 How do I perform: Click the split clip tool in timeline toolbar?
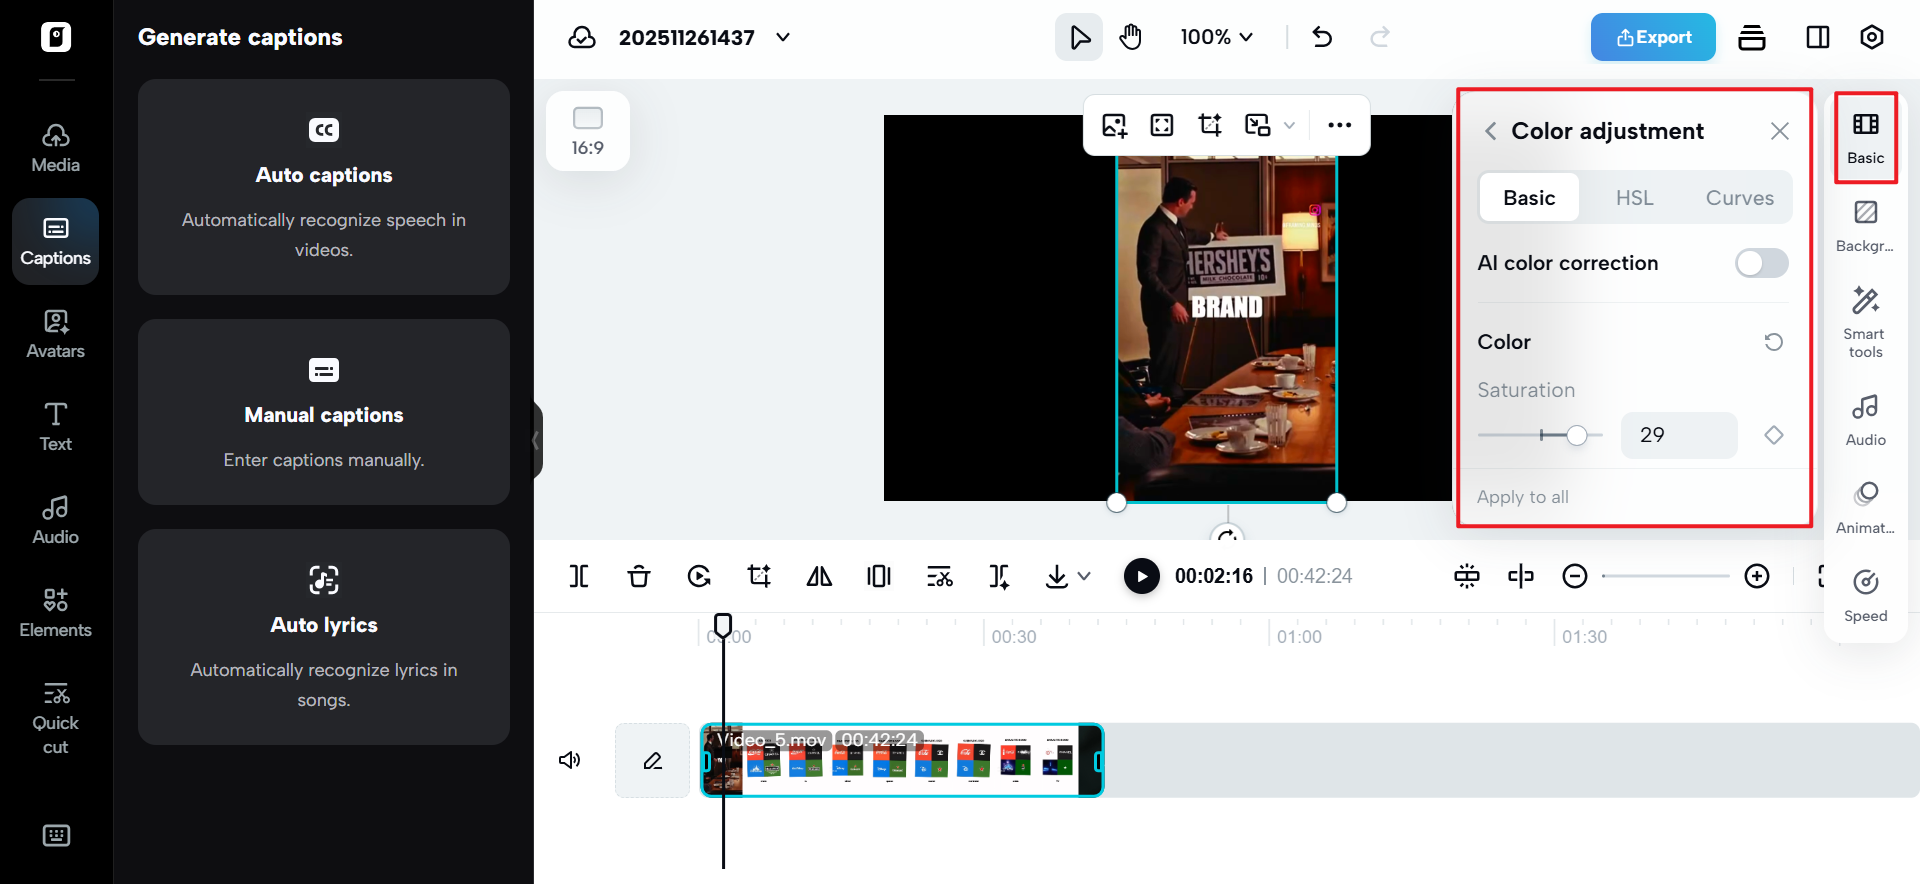[x=579, y=576]
